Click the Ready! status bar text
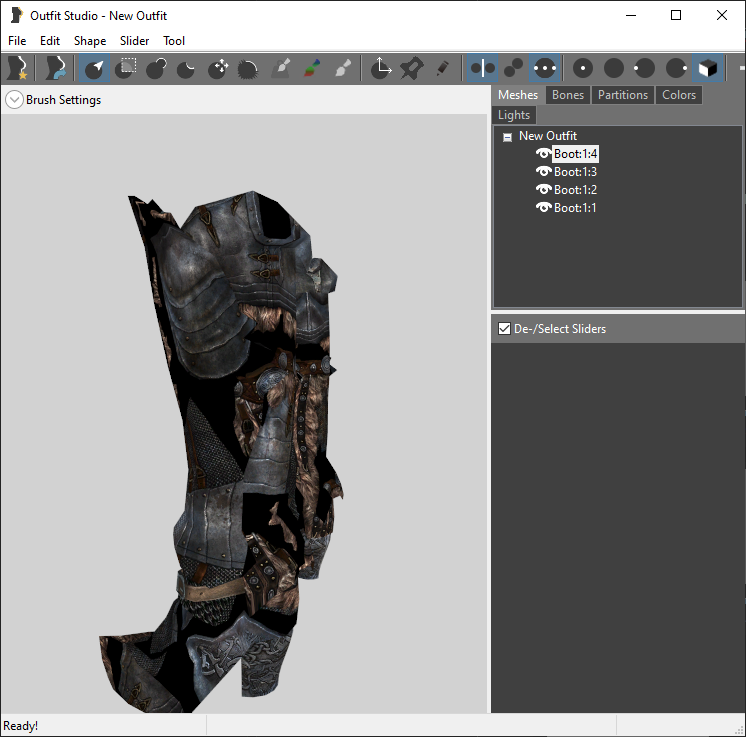Viewport: 746px width, 737px height. click(x=20, y=726)
